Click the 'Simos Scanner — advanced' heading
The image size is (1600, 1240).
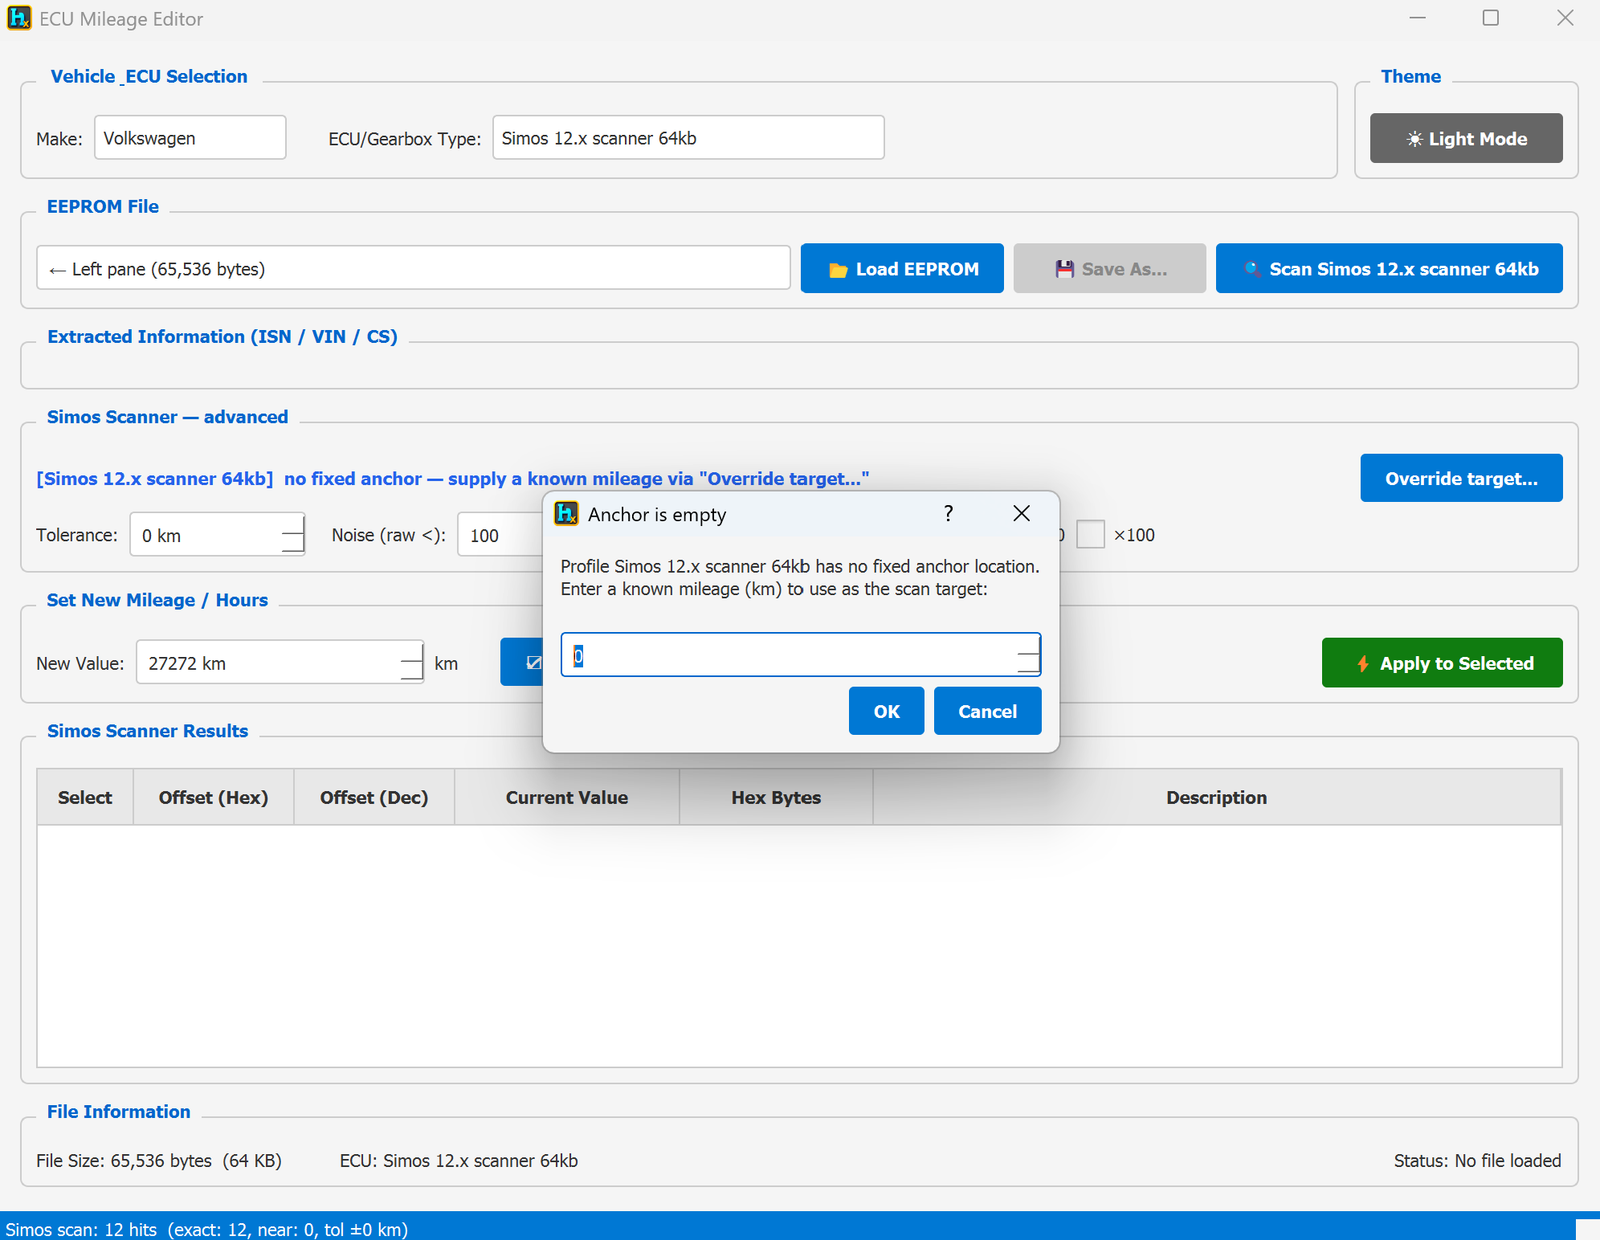point(167,416)
